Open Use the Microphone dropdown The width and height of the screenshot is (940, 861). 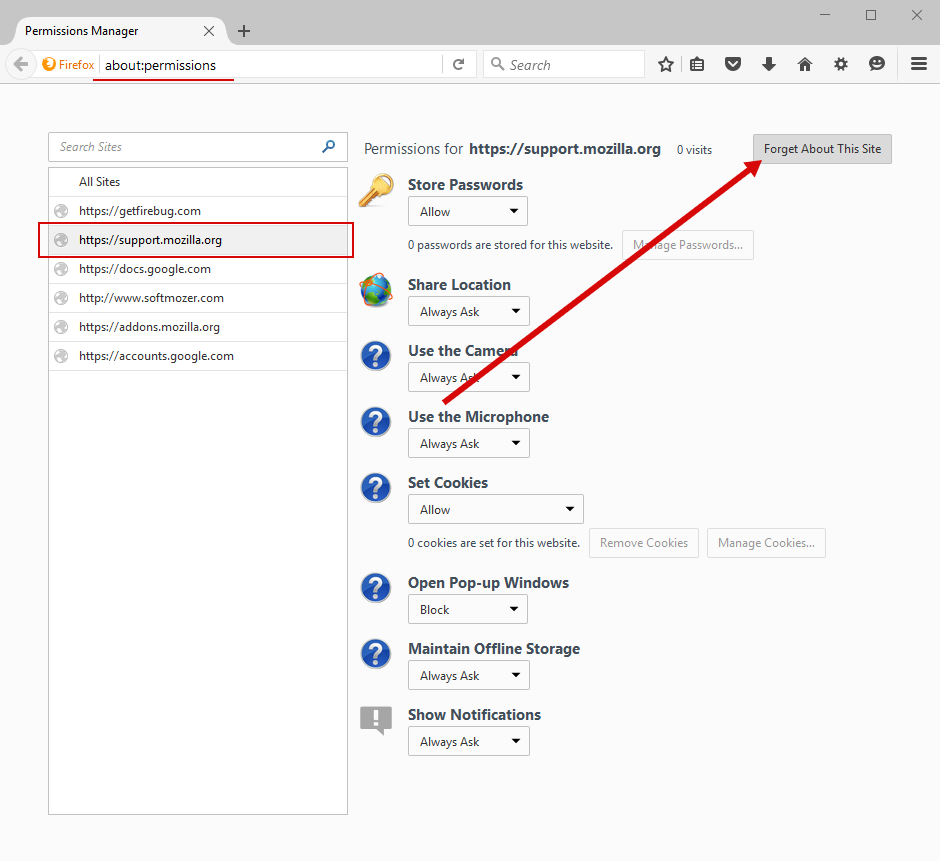coord(469,444)
